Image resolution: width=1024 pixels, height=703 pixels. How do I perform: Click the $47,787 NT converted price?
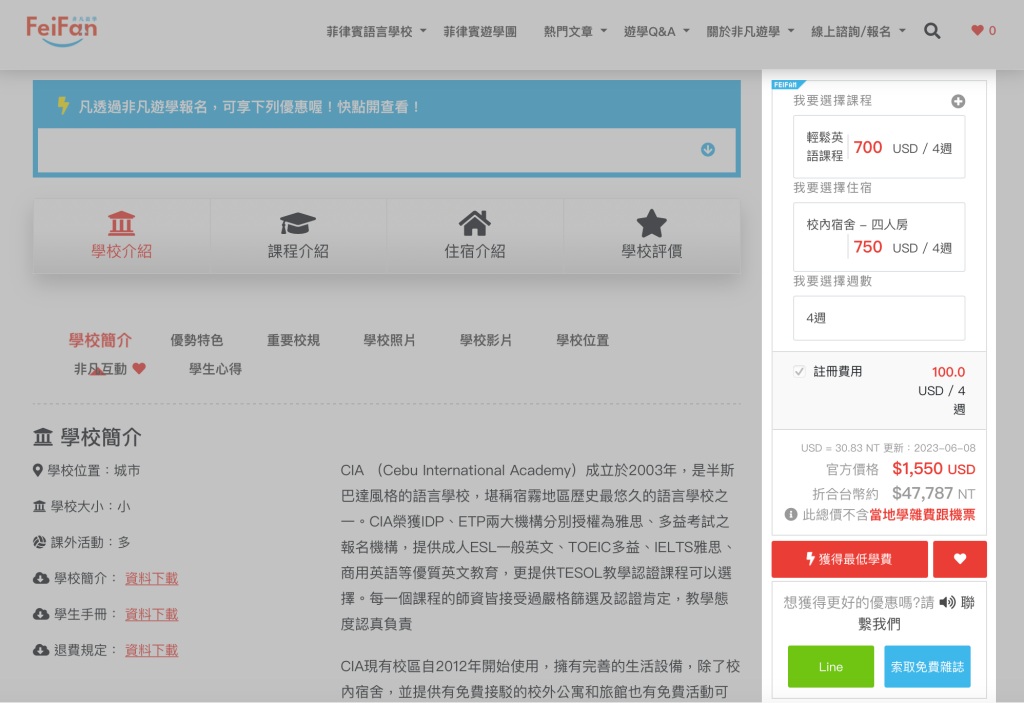(x=933, y=493)
